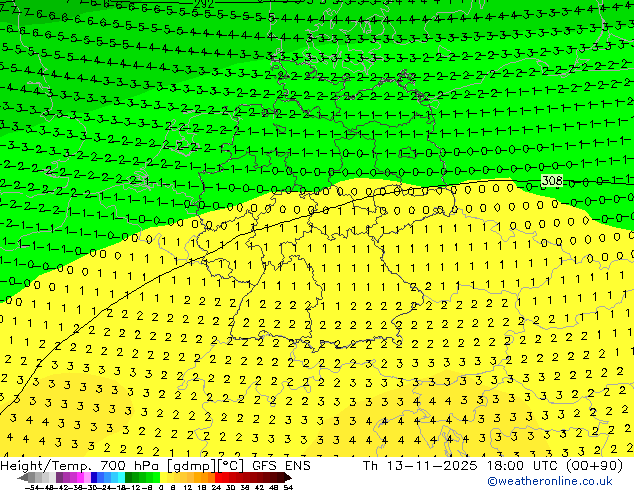
Task: Click the 308 height contour label
Action: [552, 180]
